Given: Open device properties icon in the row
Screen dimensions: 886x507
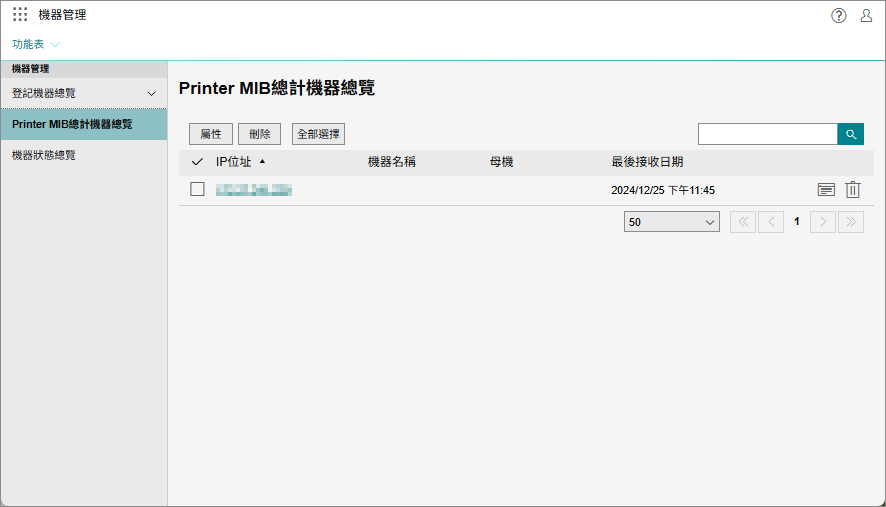Looking at the screenshot, I should [826, 190].
